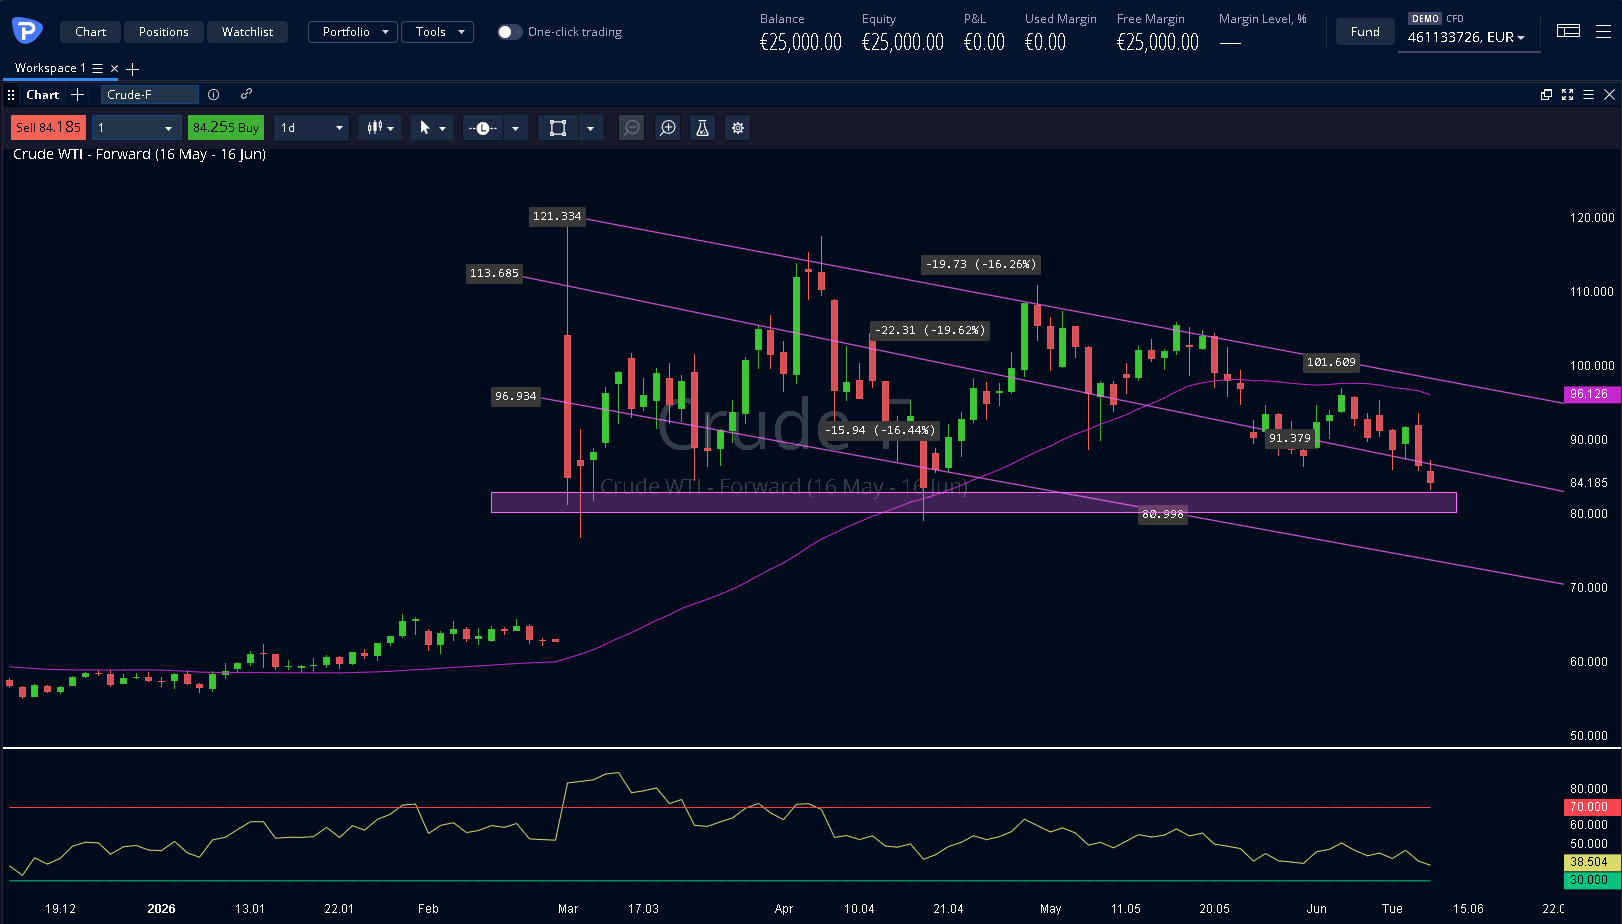This screenshot has height=924, width=1622.
Task: Open chart settings gear icon
Action: point(738,128)
